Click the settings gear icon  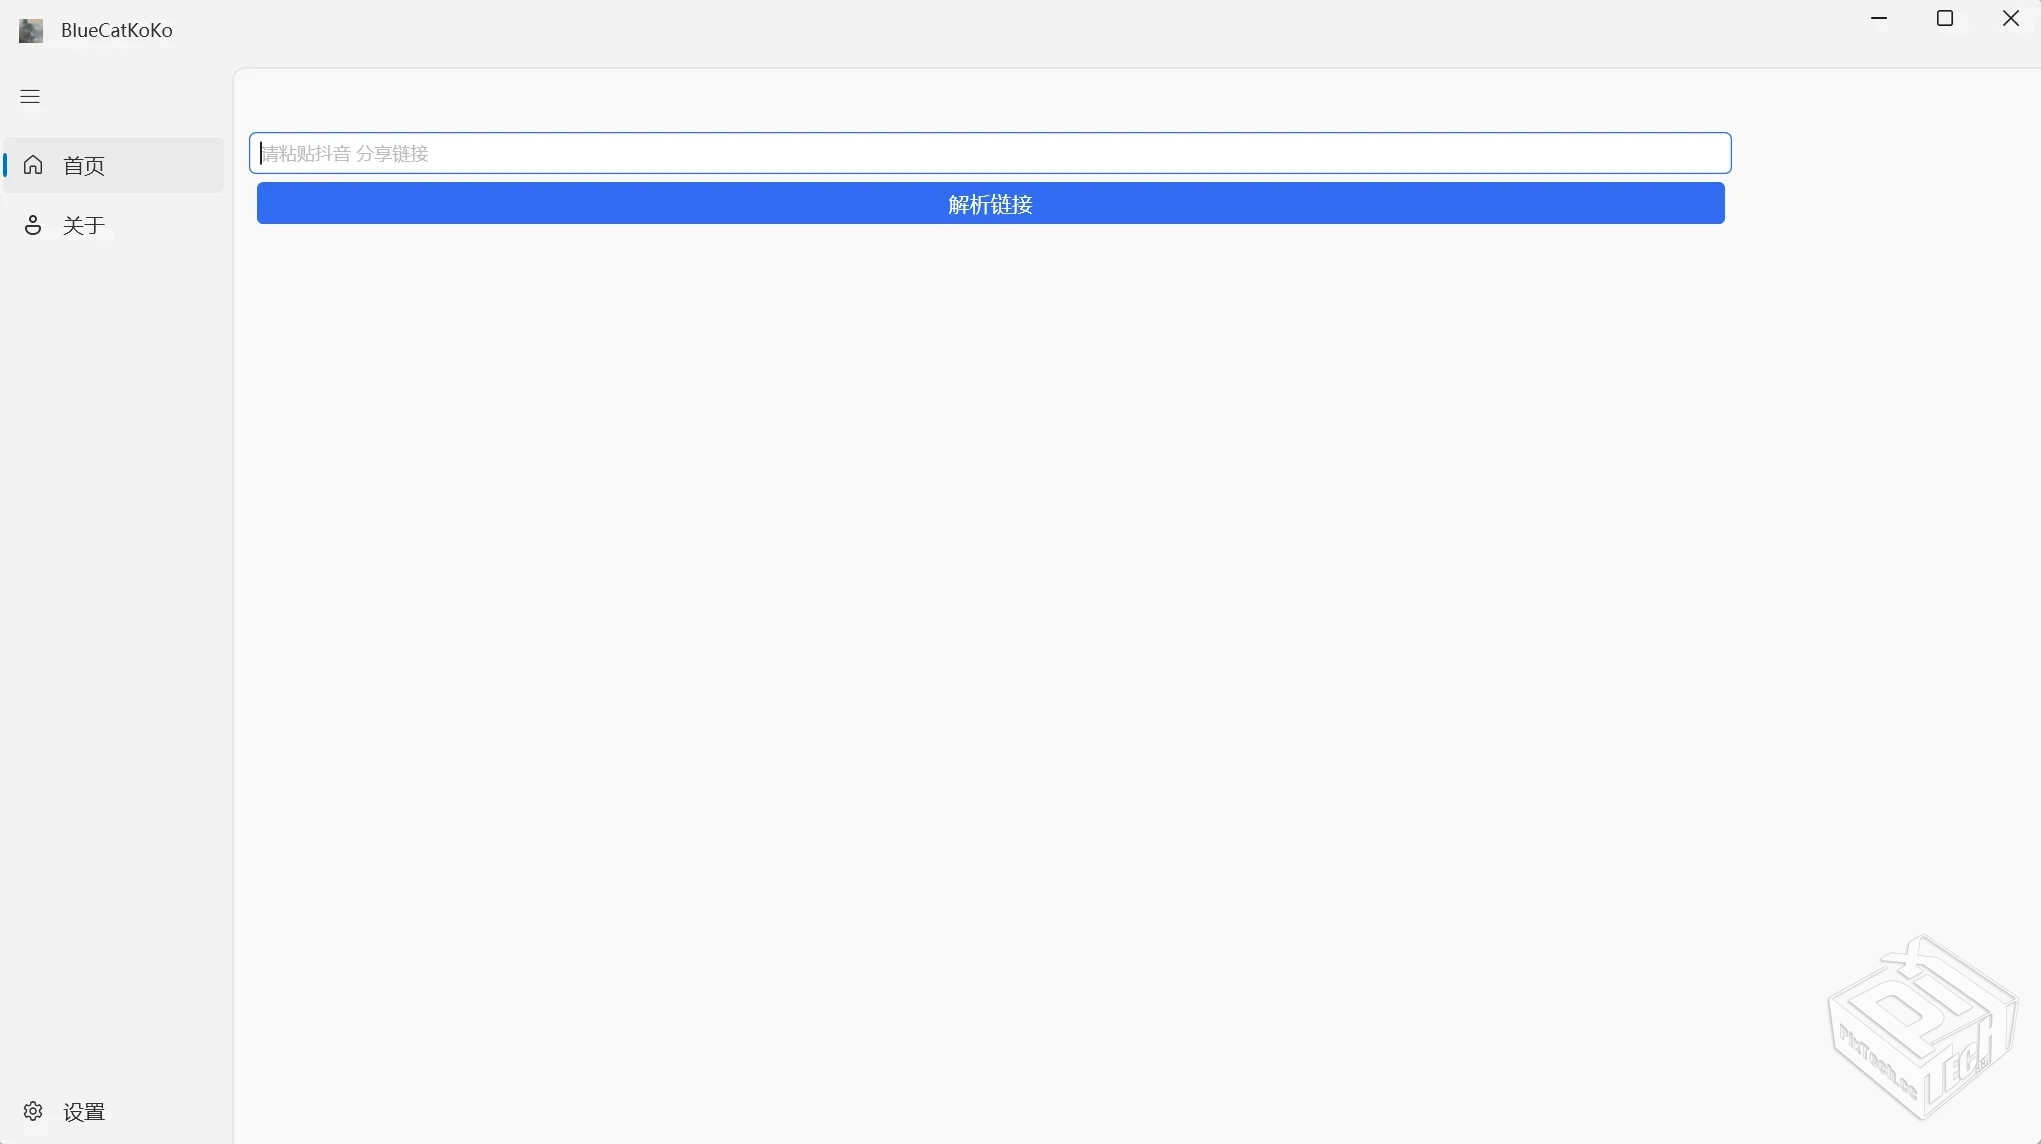click(33, 1111)
